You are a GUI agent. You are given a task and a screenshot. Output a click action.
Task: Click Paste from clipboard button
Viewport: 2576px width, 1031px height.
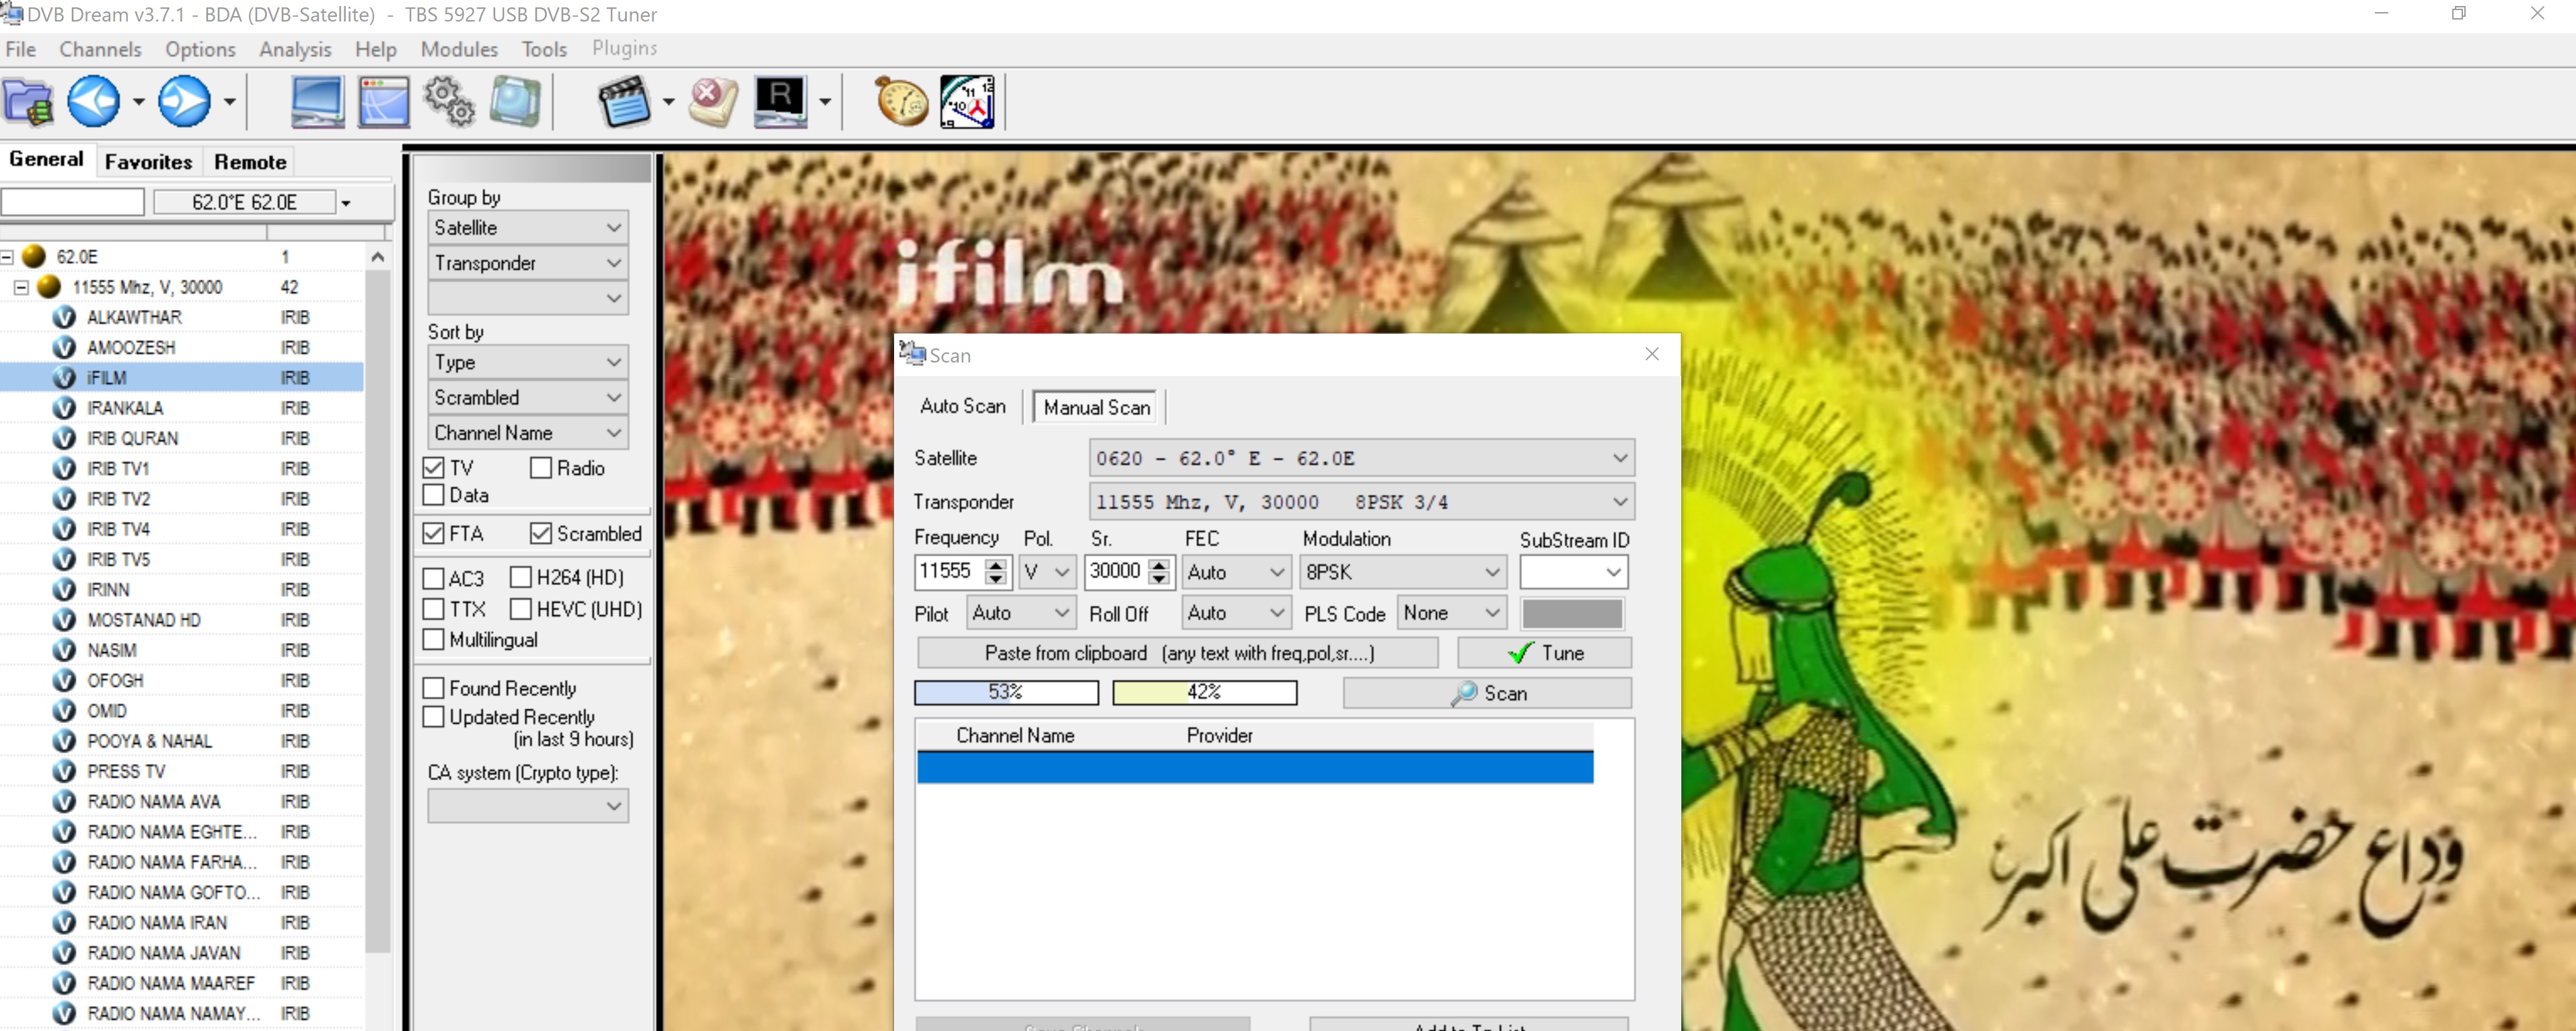point(1177,653)
